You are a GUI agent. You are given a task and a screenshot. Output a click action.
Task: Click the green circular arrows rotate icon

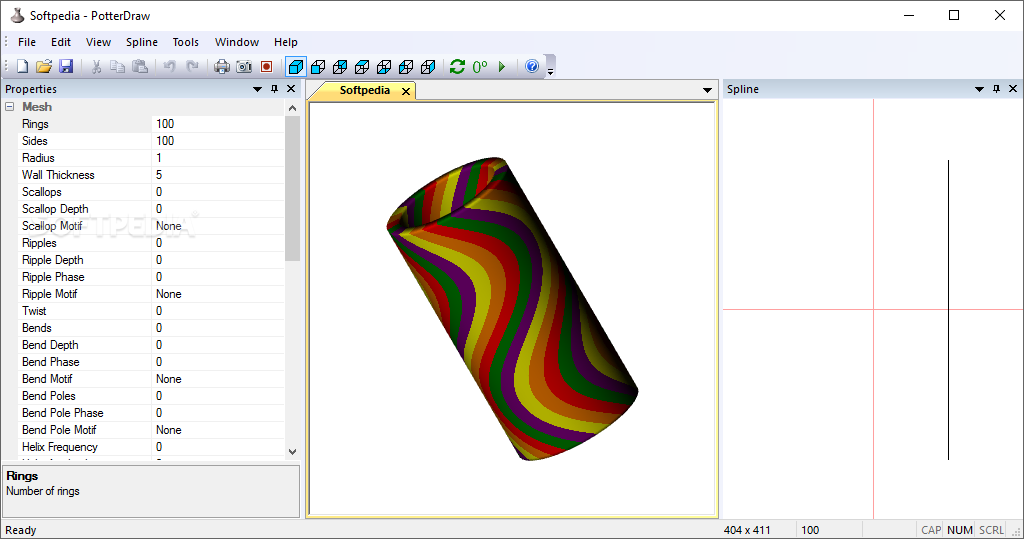point(457,67)
